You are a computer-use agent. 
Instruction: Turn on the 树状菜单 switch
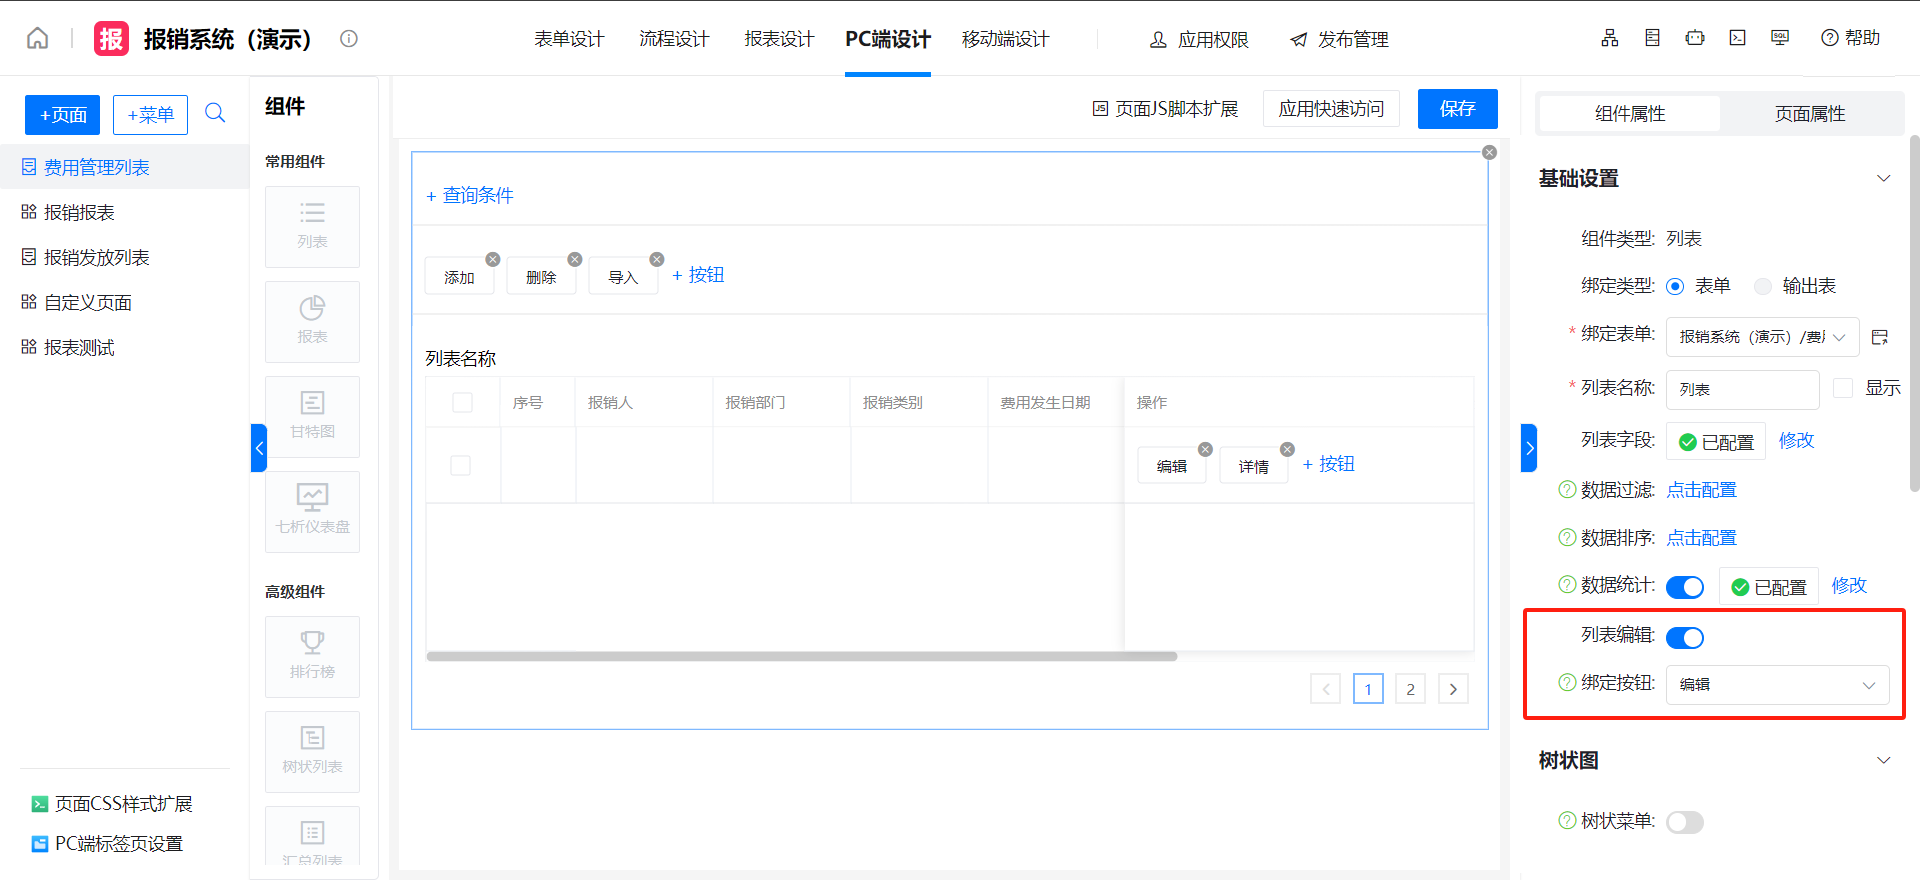[1685, 822]
